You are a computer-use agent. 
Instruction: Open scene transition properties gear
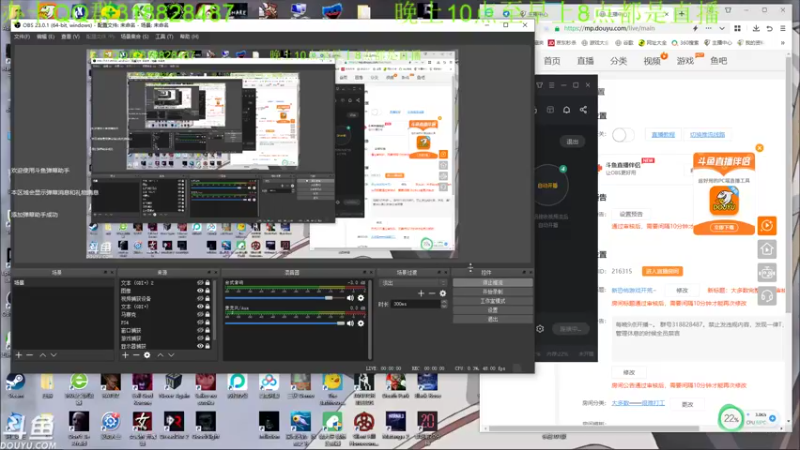[443, 293]
